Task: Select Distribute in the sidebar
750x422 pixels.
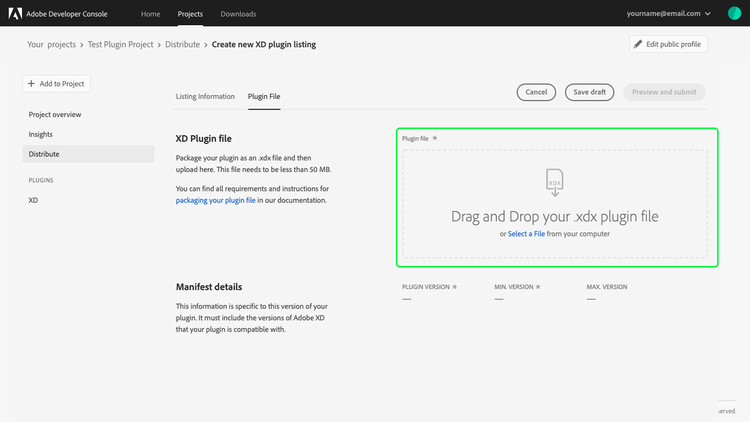Action: click(88, 154)
